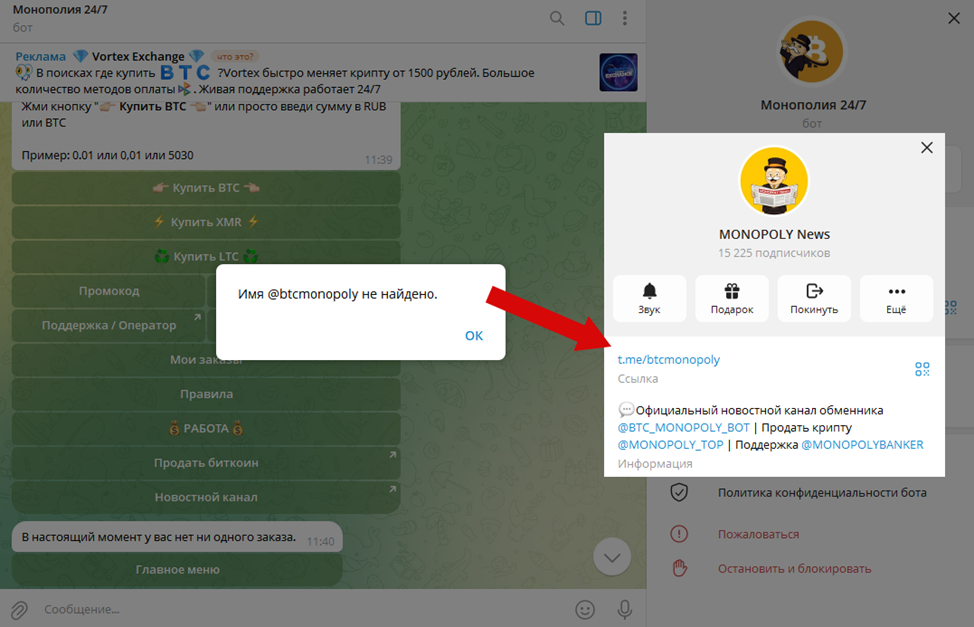Click the Покинуть leave channel button
This screenshot has height=627, width=974.
point(814,298)
